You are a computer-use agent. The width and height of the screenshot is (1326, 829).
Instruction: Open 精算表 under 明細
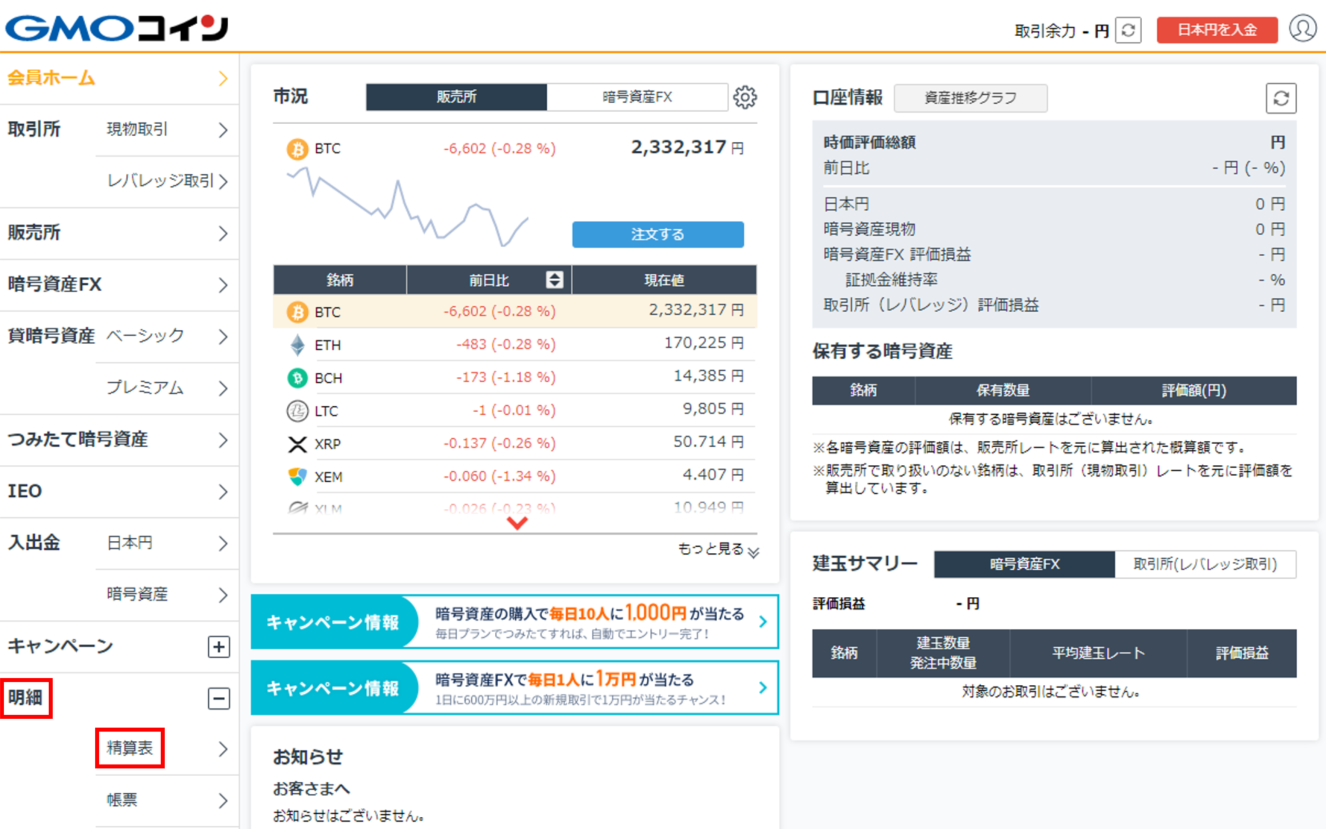pyautogui.click(x=167, y=748)
